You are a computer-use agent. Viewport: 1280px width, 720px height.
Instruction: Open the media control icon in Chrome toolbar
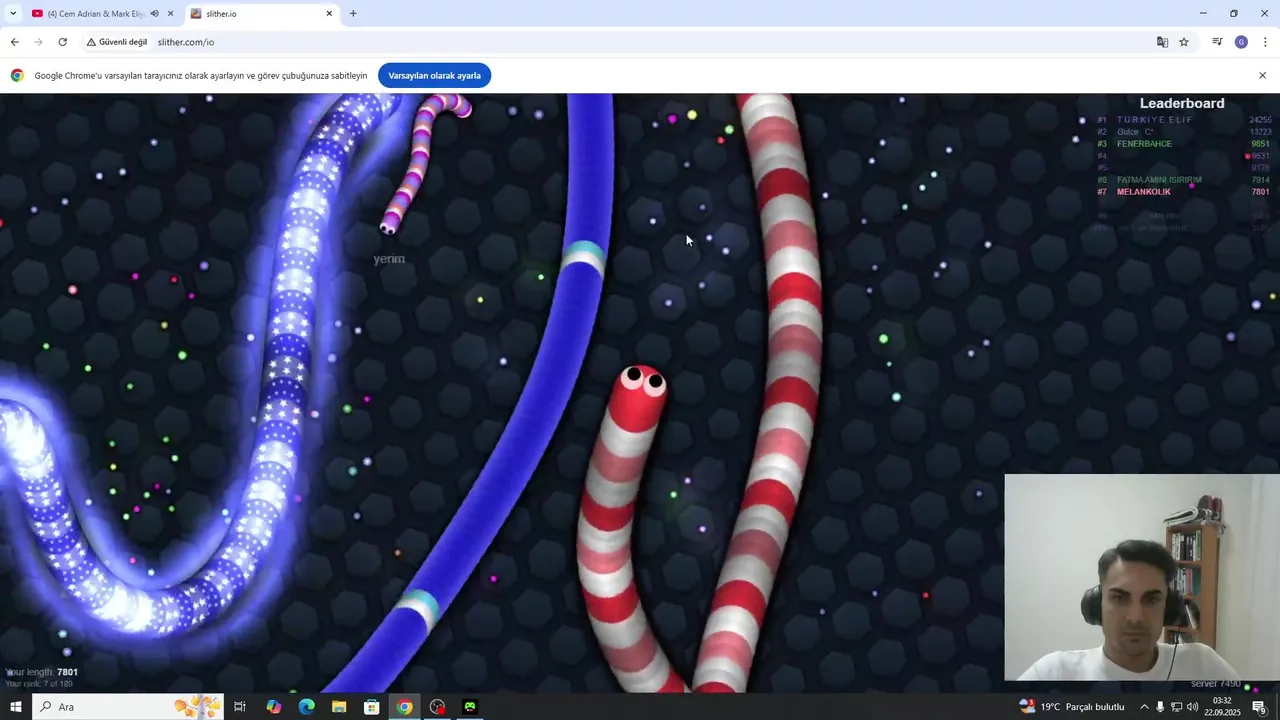[1217, 42]
